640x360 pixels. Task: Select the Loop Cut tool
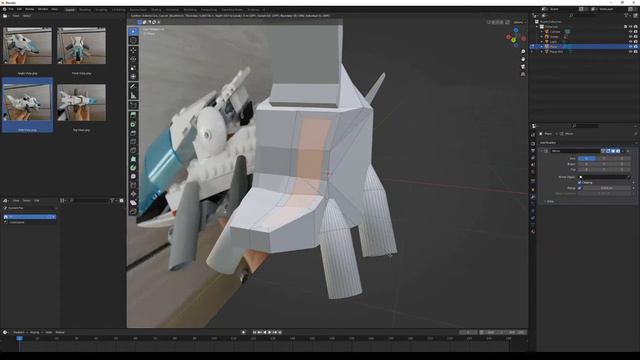pos(133,142)
